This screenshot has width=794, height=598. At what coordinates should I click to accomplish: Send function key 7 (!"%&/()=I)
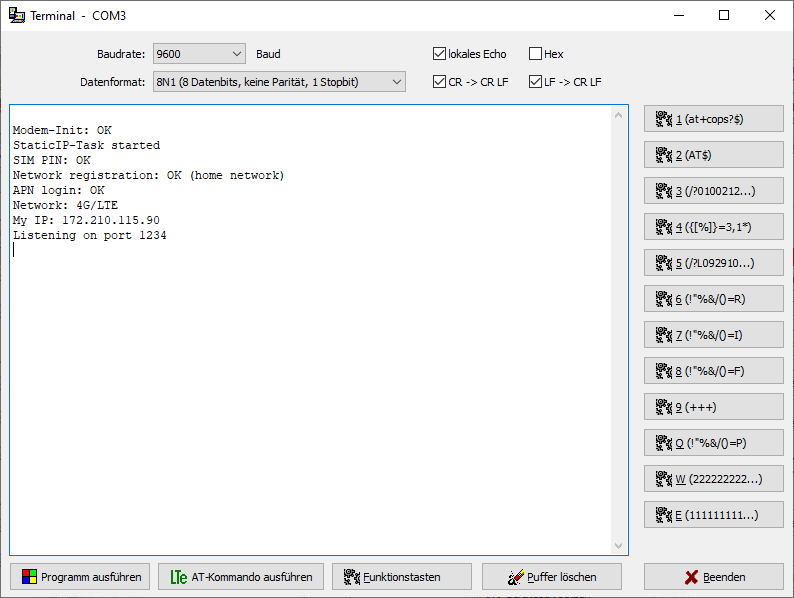tap(713, 335)
